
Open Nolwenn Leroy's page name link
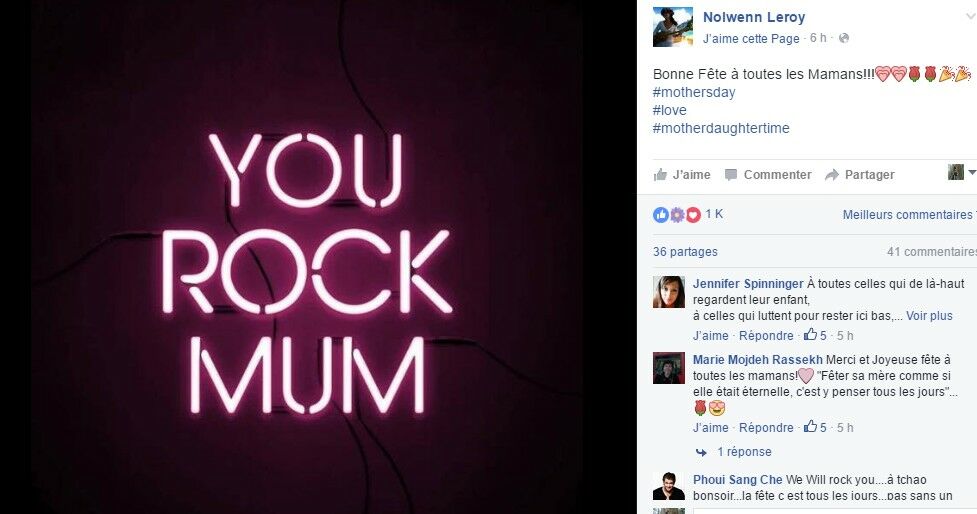click(x=754, y=17)
